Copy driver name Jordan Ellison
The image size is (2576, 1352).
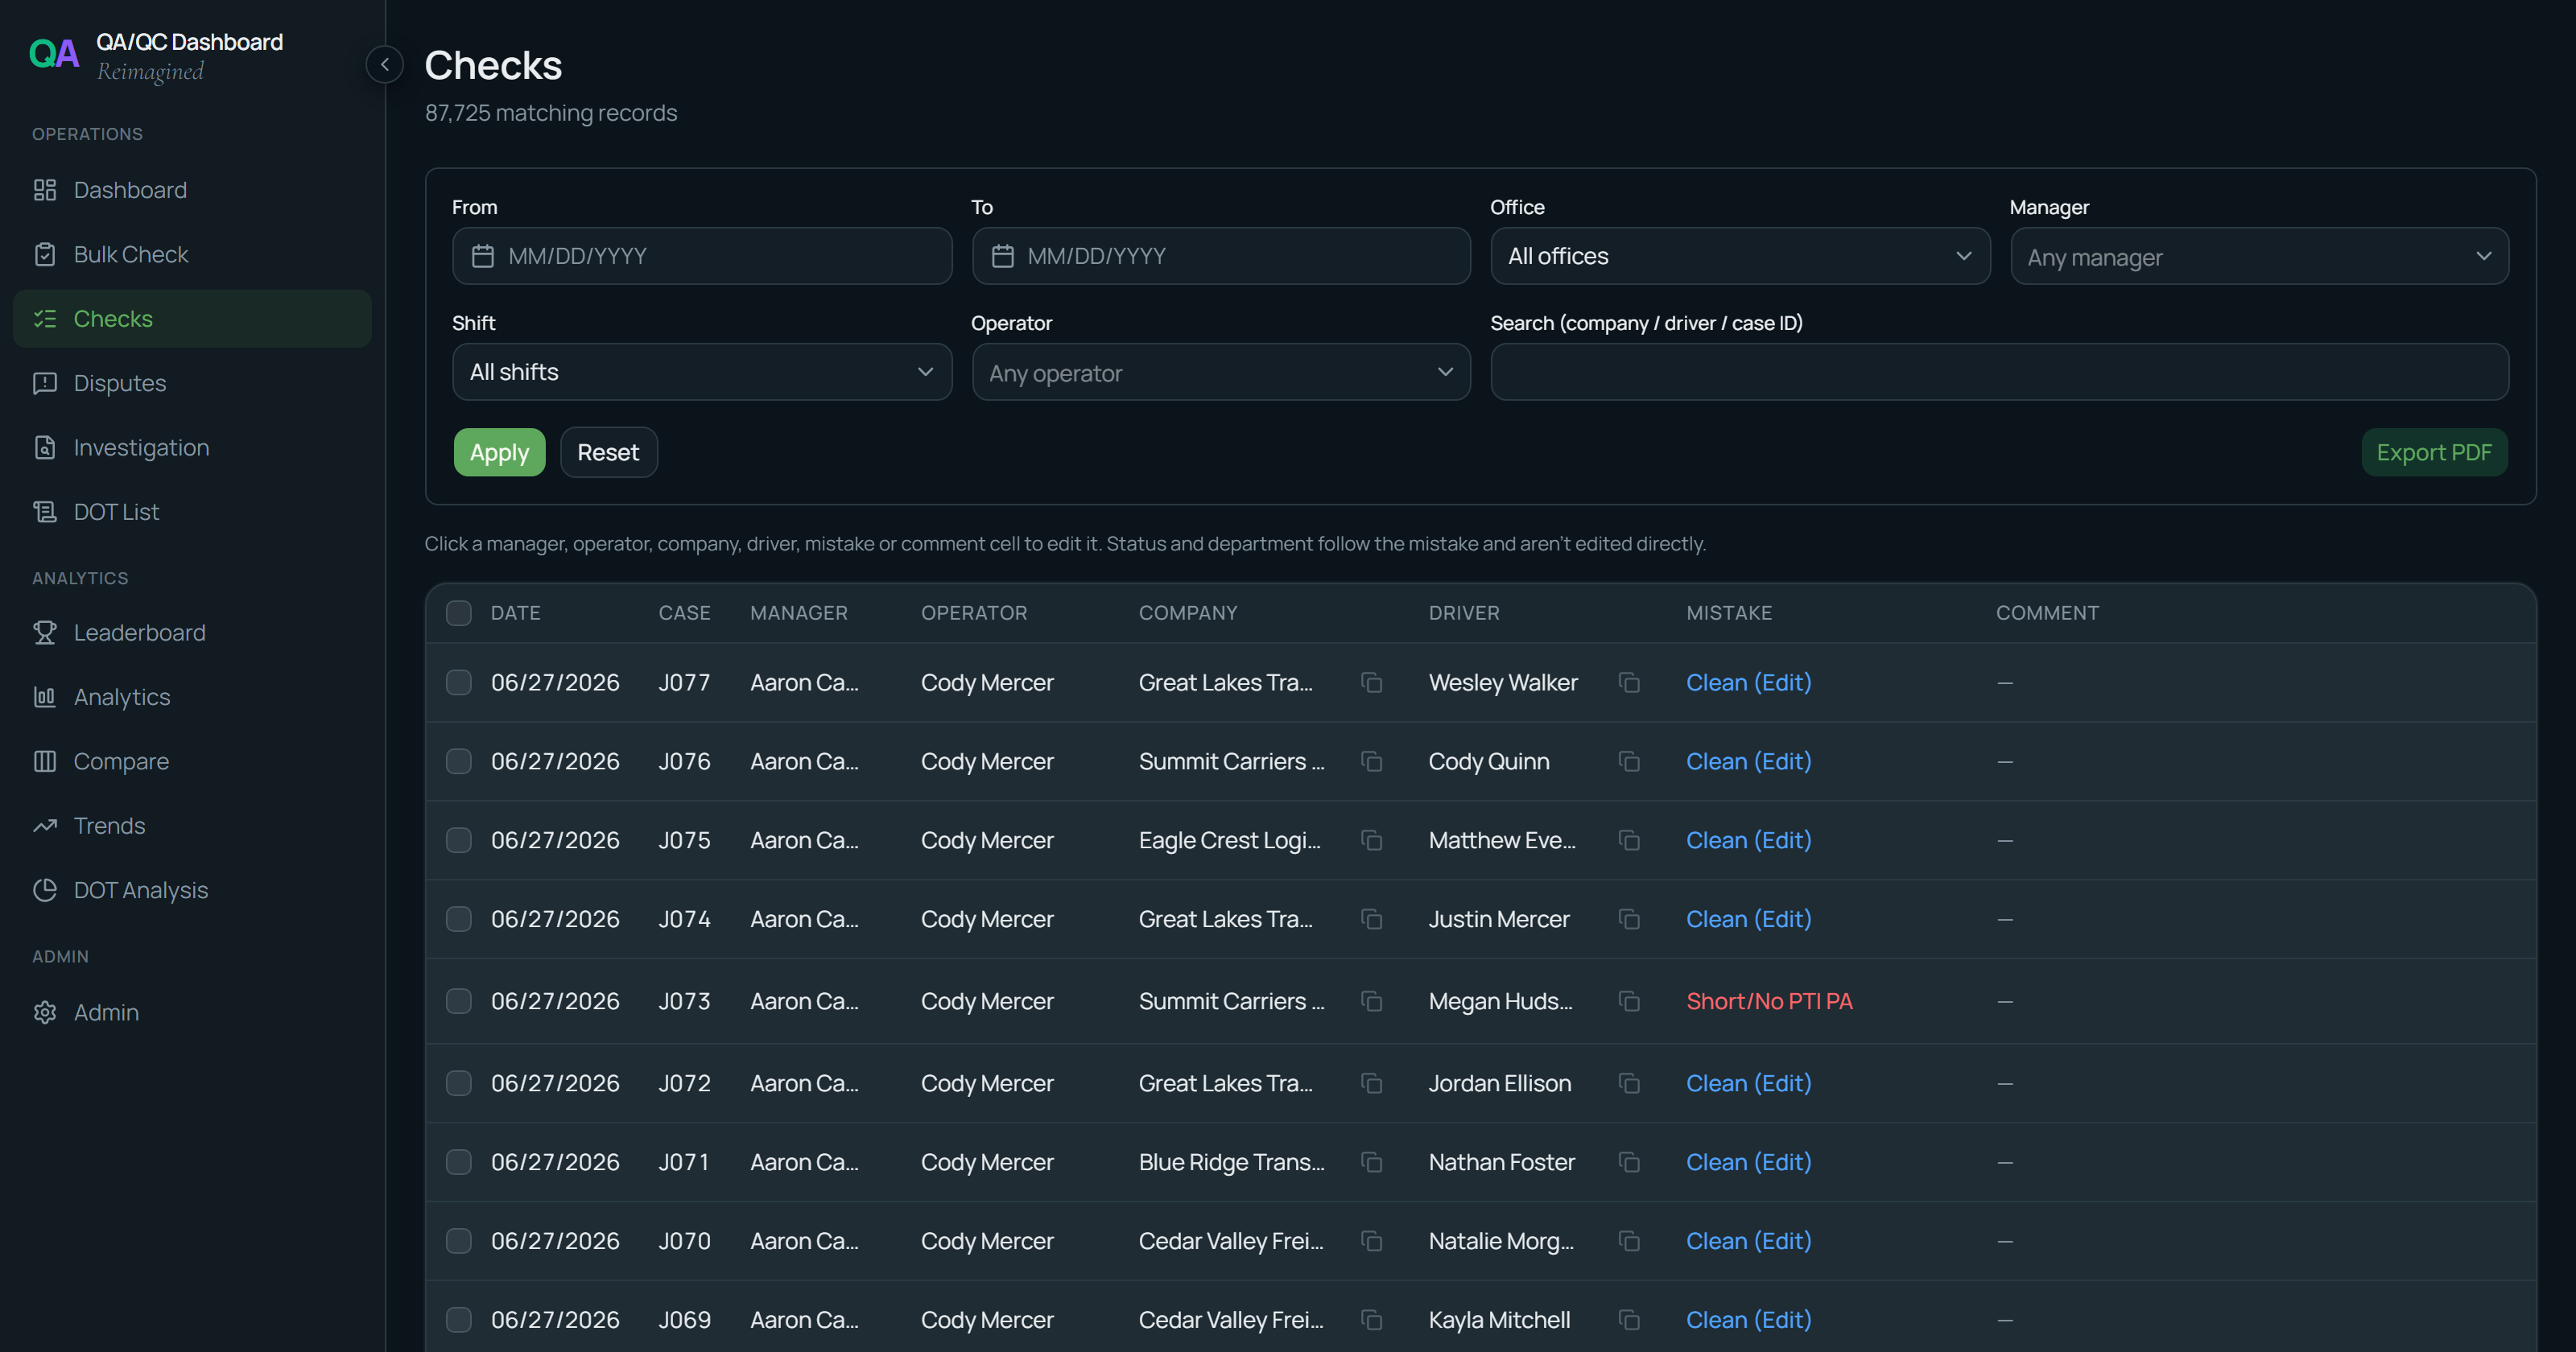(x=1629, y=1083)
